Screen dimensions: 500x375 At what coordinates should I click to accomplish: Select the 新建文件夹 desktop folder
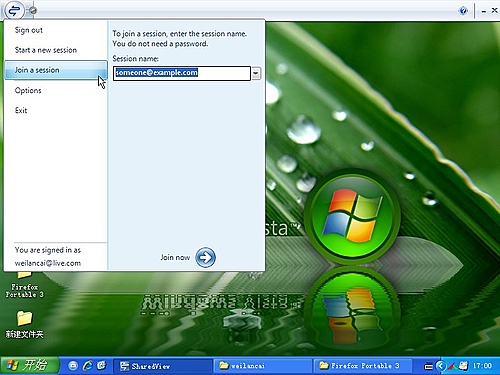click(x=24, y=324)
